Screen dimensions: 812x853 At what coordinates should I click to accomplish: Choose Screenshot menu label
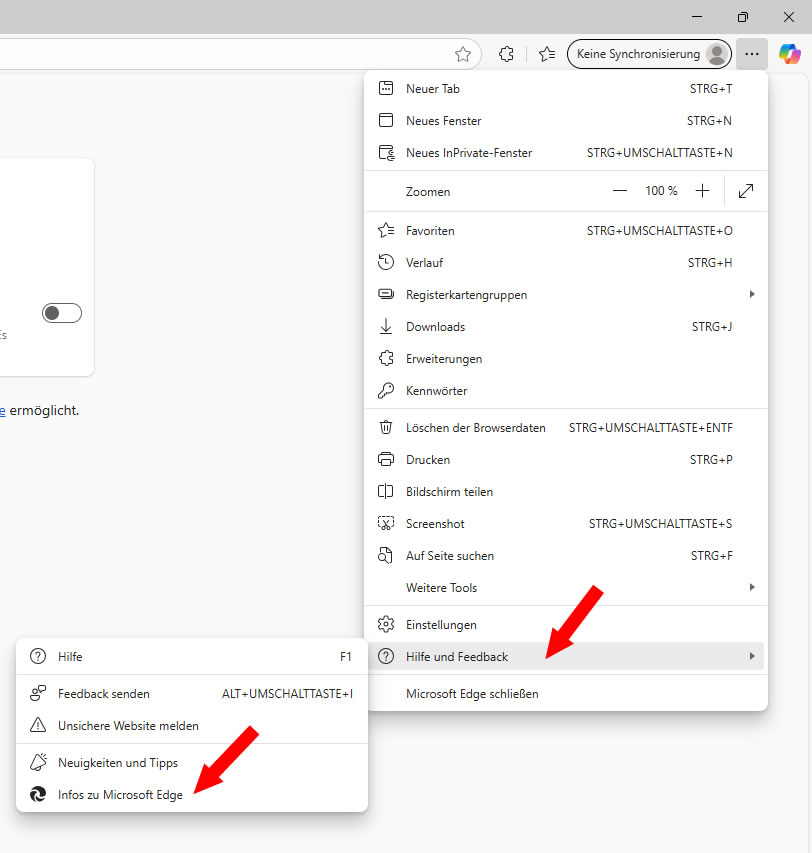[435, 524]
